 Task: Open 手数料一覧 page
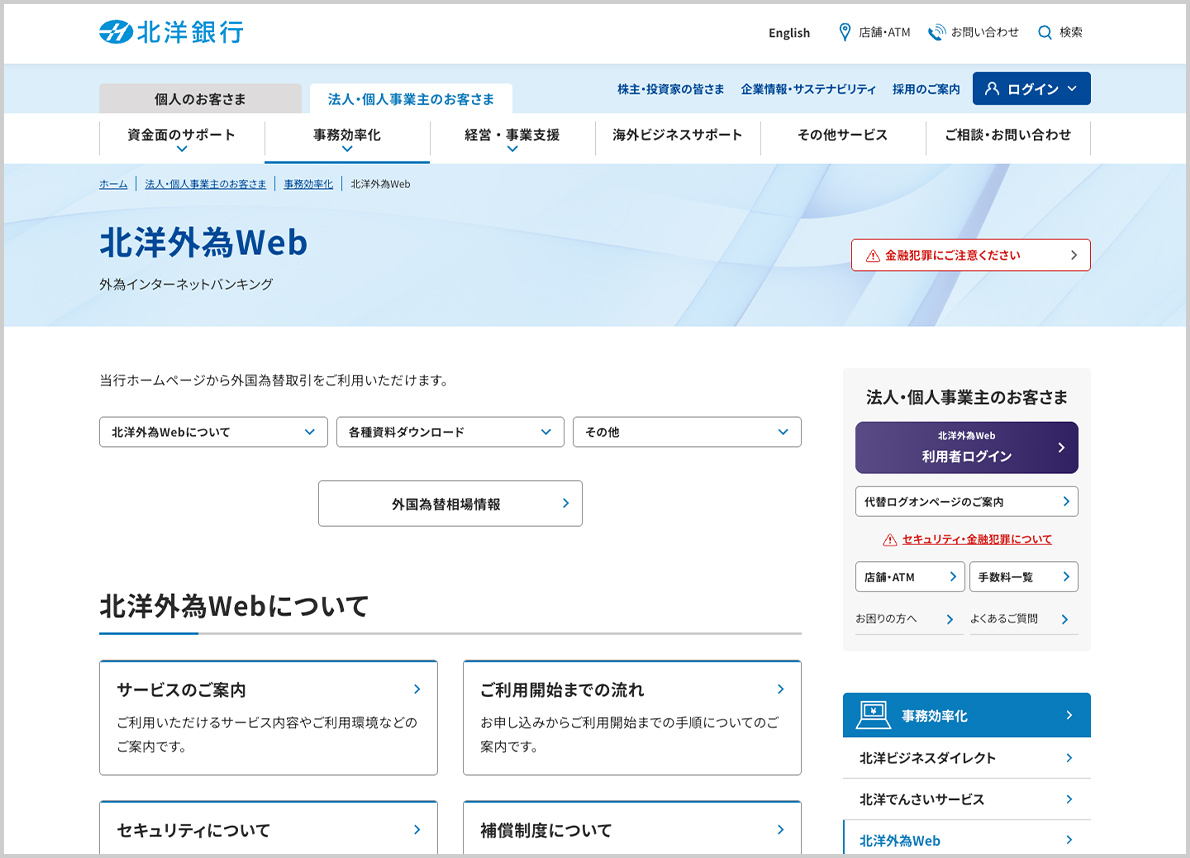[1024, 577]
